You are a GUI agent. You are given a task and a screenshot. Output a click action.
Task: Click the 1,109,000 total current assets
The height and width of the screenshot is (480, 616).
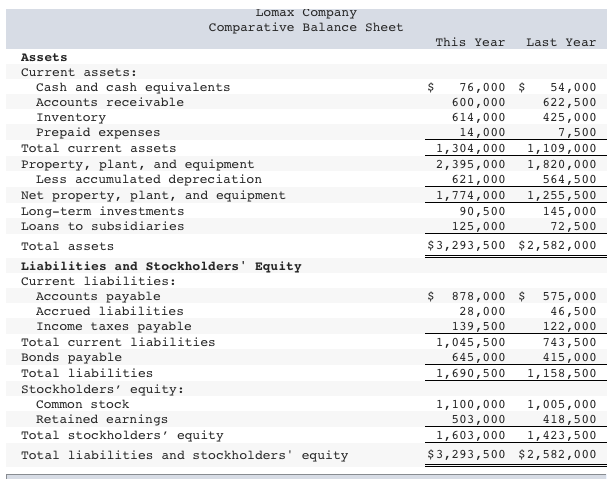click(x=562, y=148)
